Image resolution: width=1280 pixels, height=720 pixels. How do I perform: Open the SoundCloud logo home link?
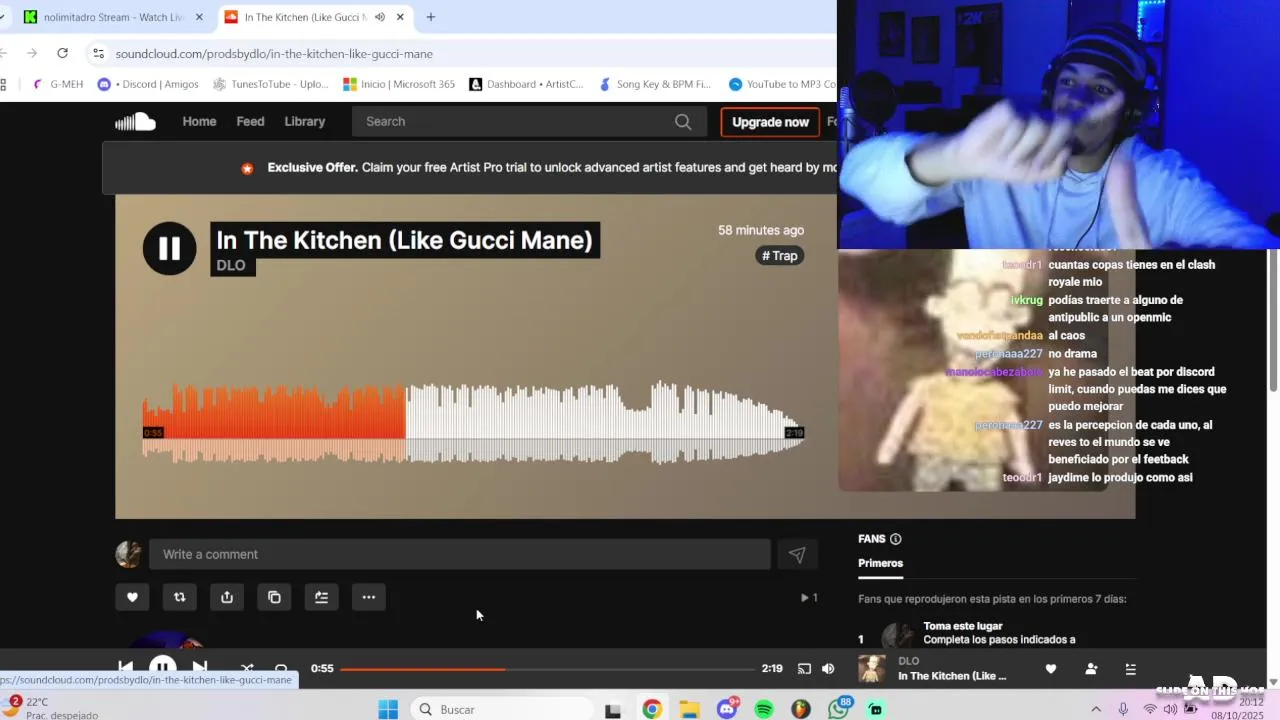coord(135,122)
